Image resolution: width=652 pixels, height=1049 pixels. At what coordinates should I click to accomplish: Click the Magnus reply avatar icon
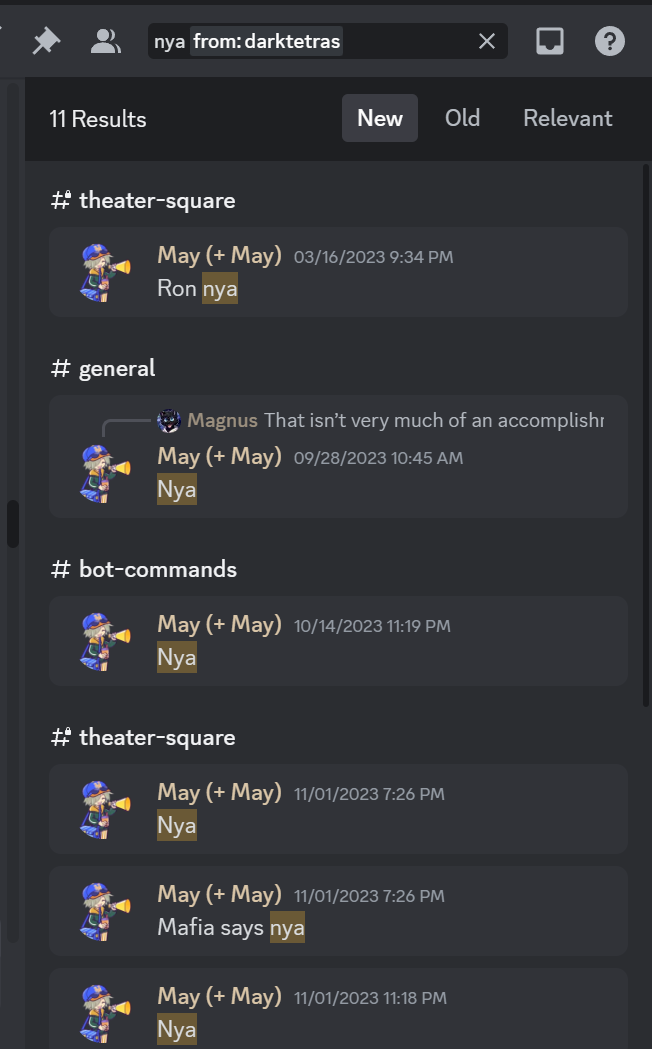click(x=169, y=421)
